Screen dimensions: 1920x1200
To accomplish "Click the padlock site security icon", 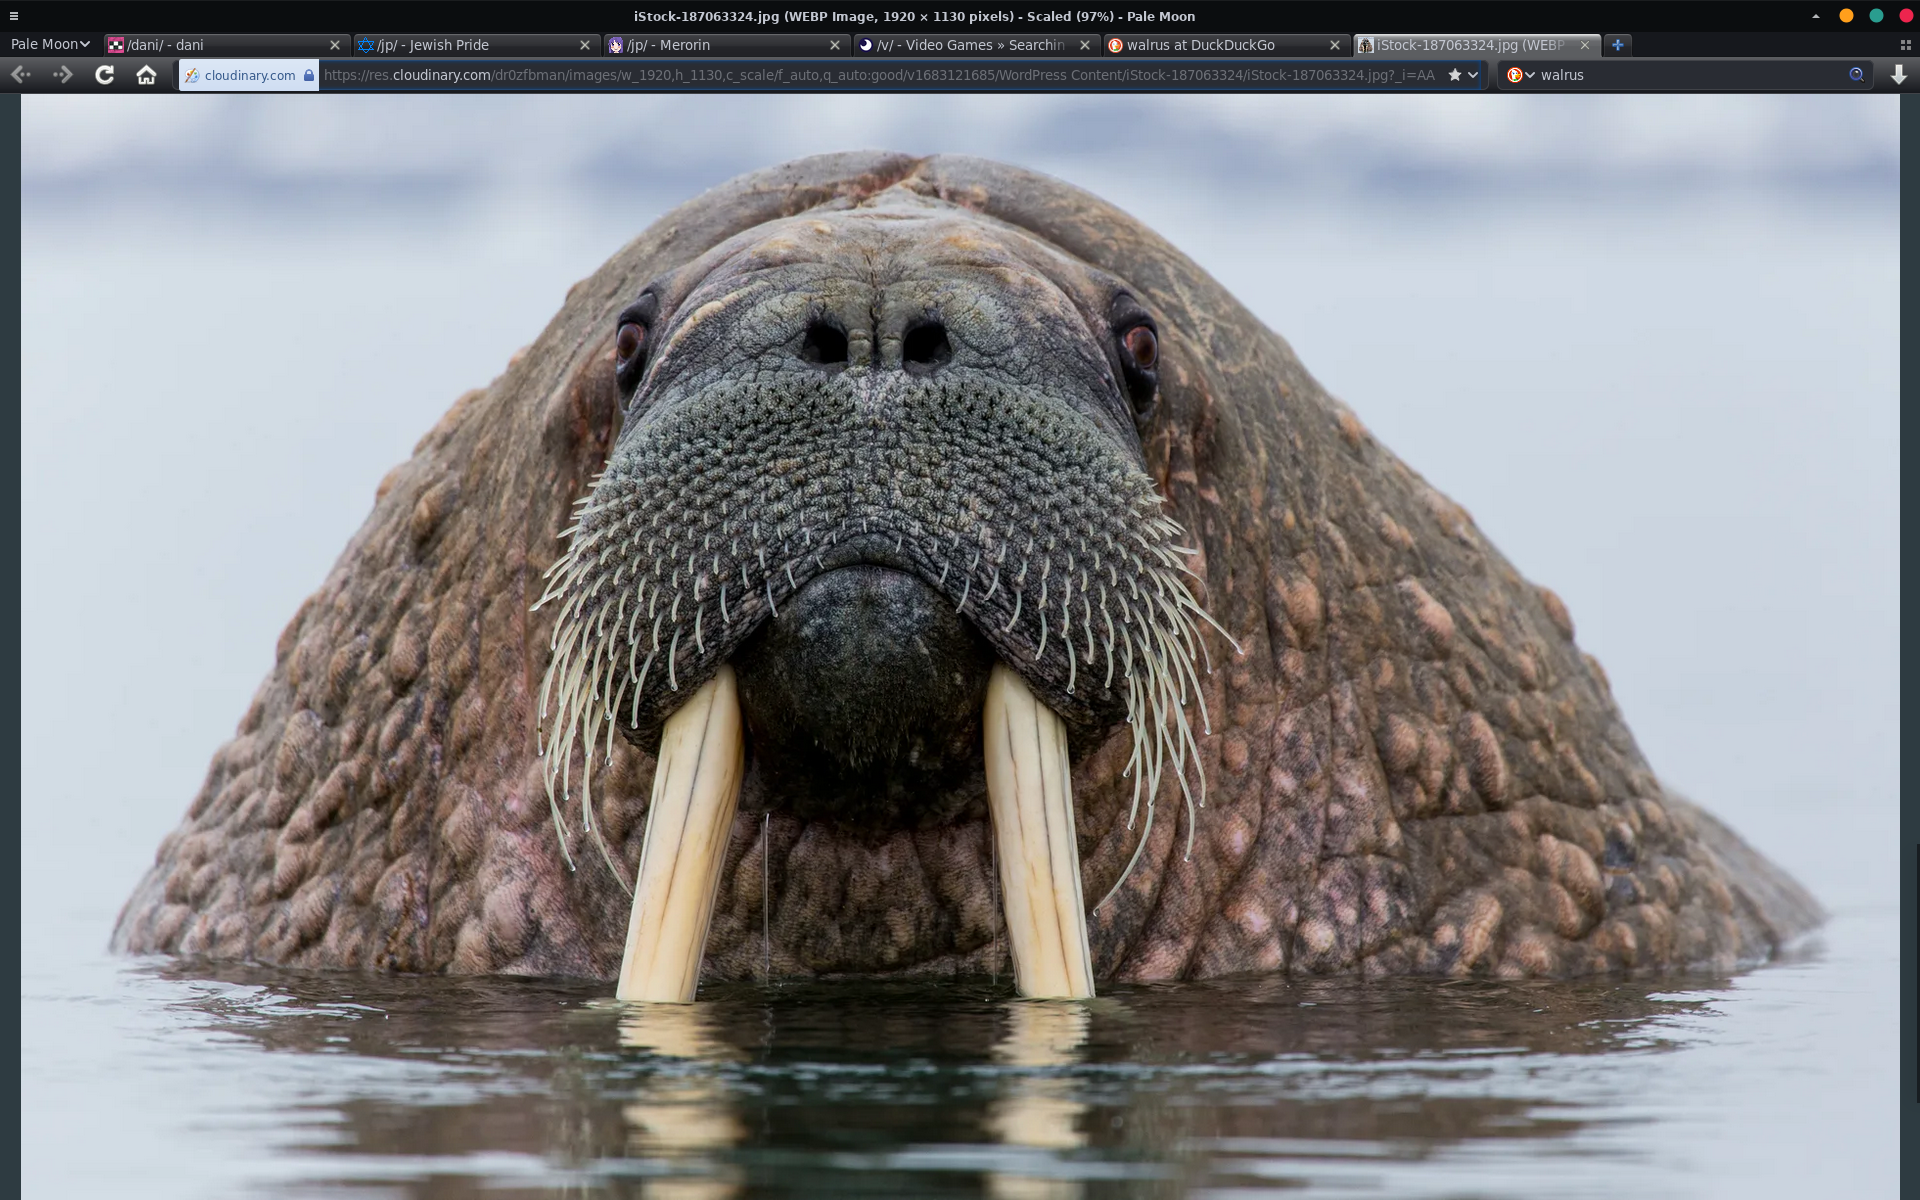I will point(309,75).
